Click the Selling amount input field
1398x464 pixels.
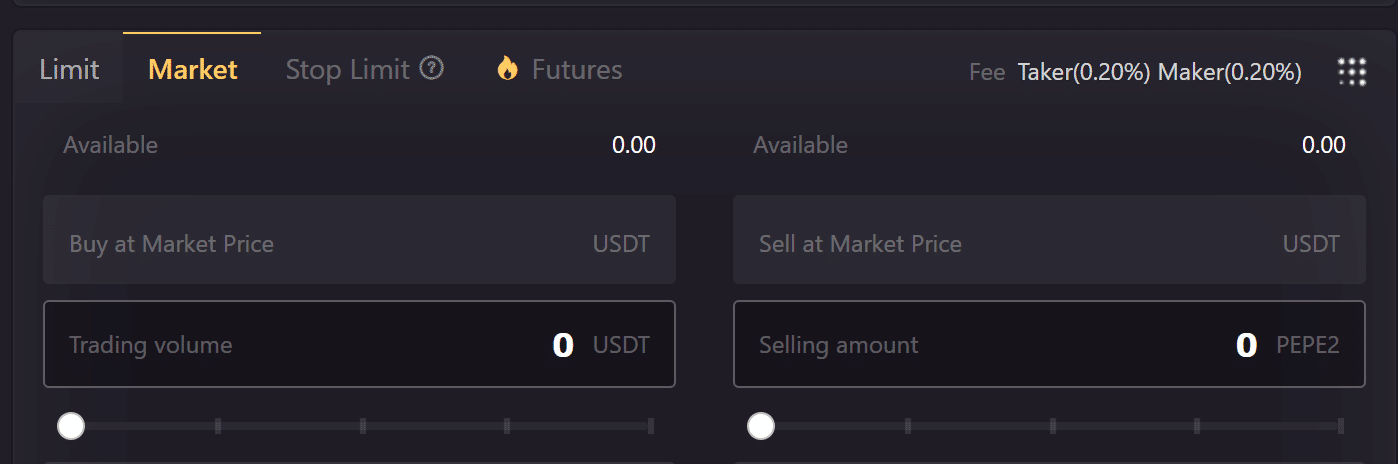click(x=1049, y=344)
